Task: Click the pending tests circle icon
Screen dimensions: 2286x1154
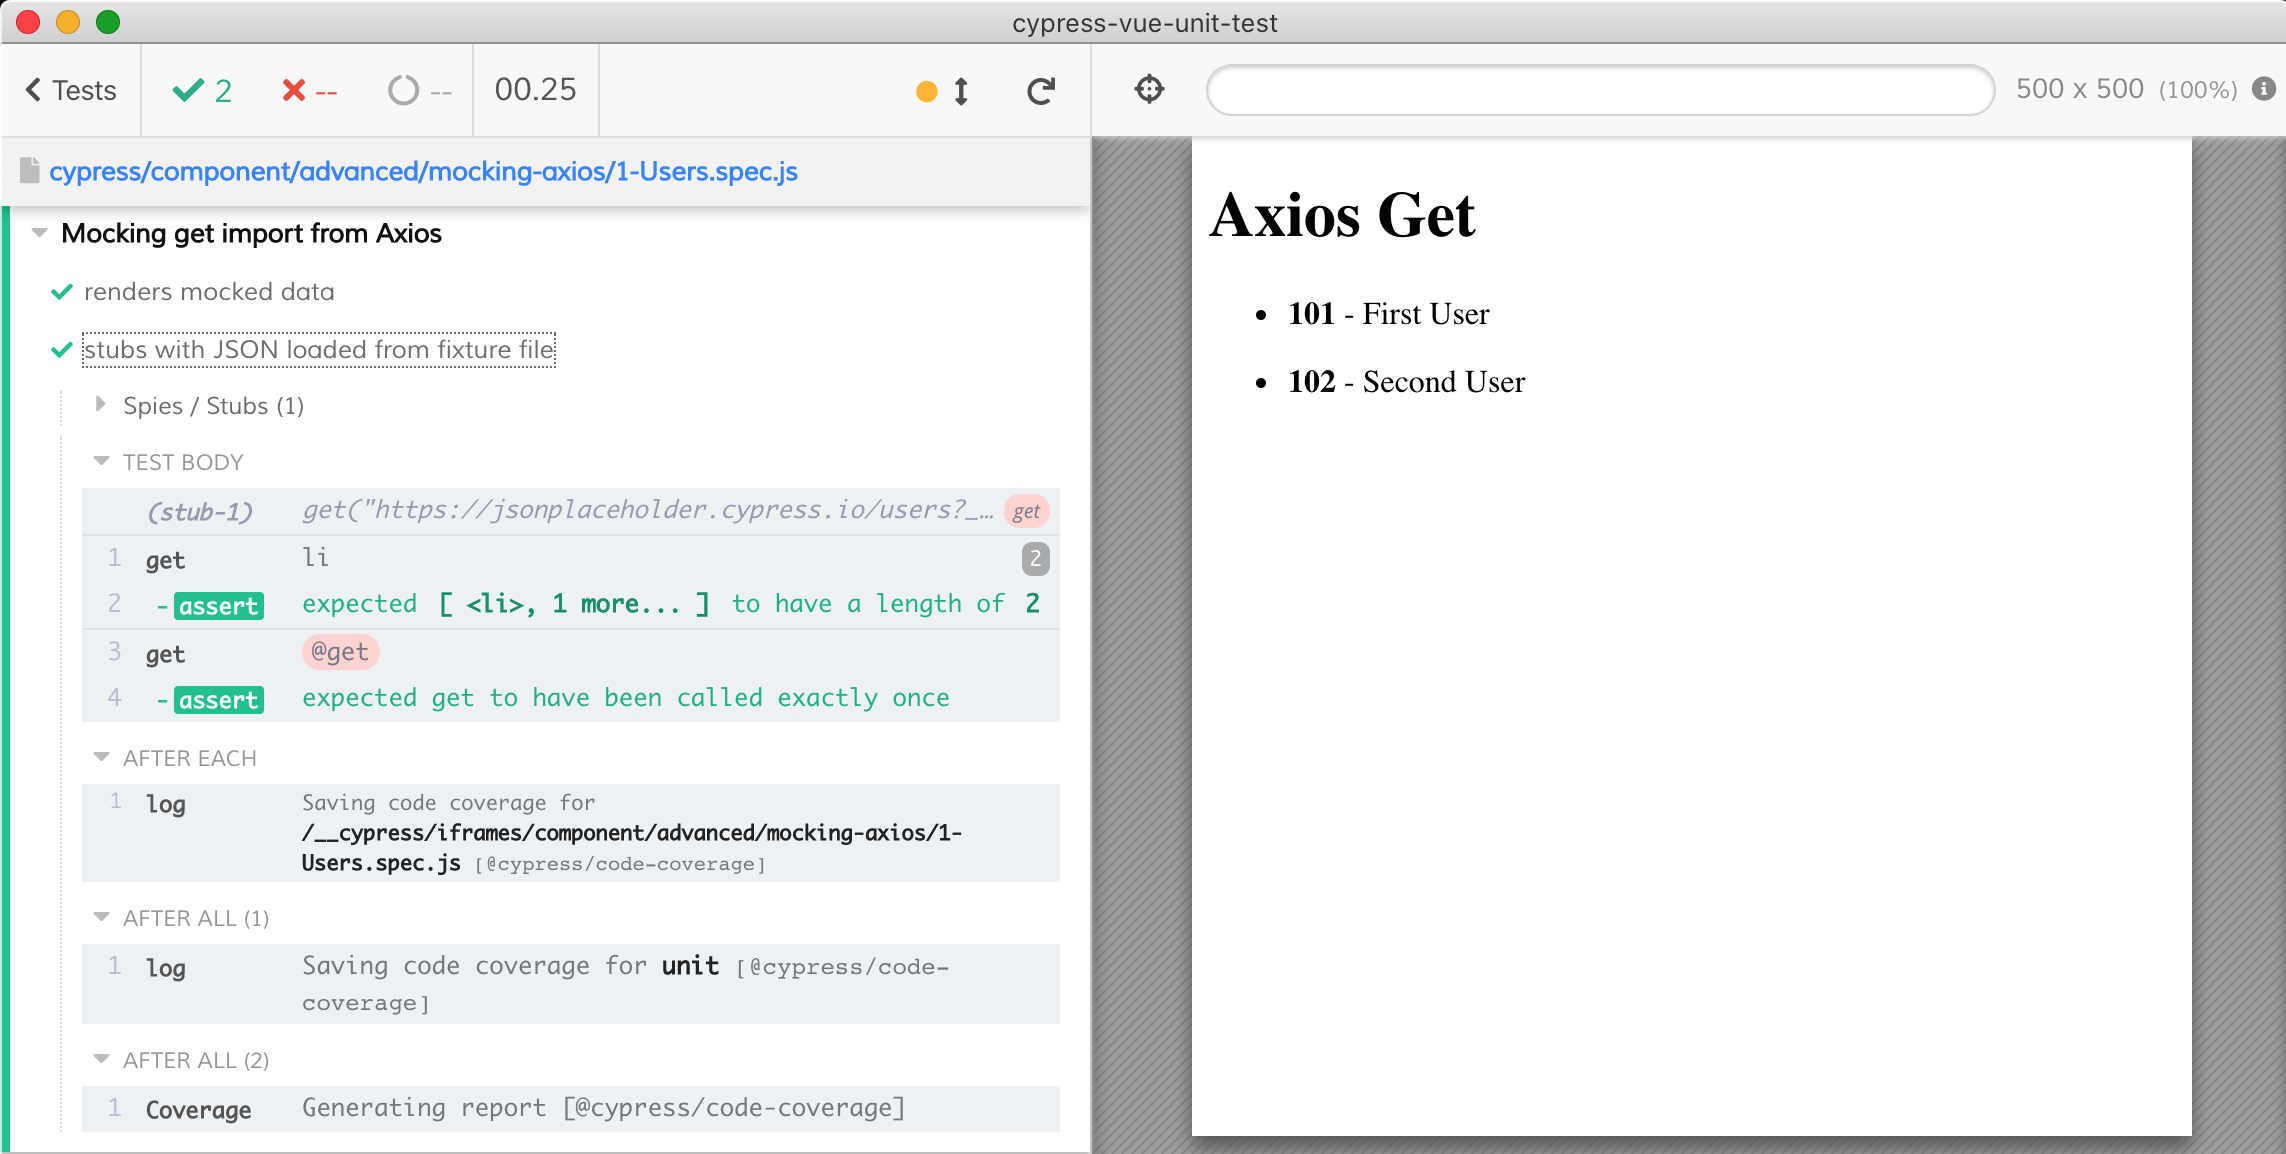Action: click(x=403, y=90)
